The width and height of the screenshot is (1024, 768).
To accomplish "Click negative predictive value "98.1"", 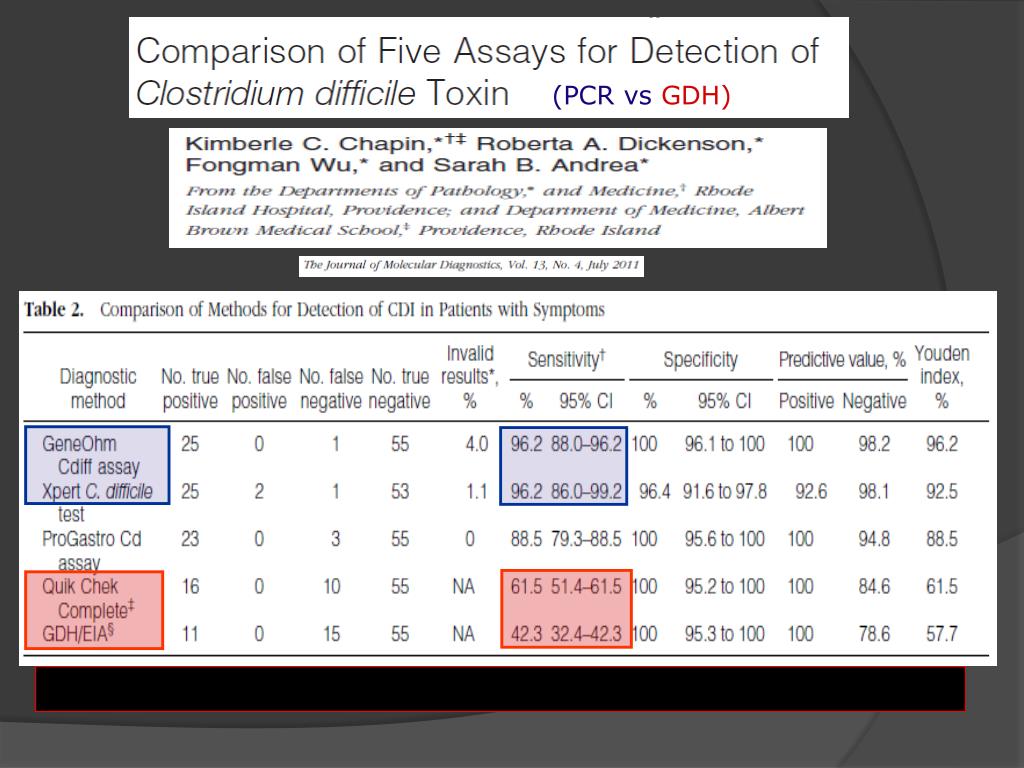I will click(874, 491).
